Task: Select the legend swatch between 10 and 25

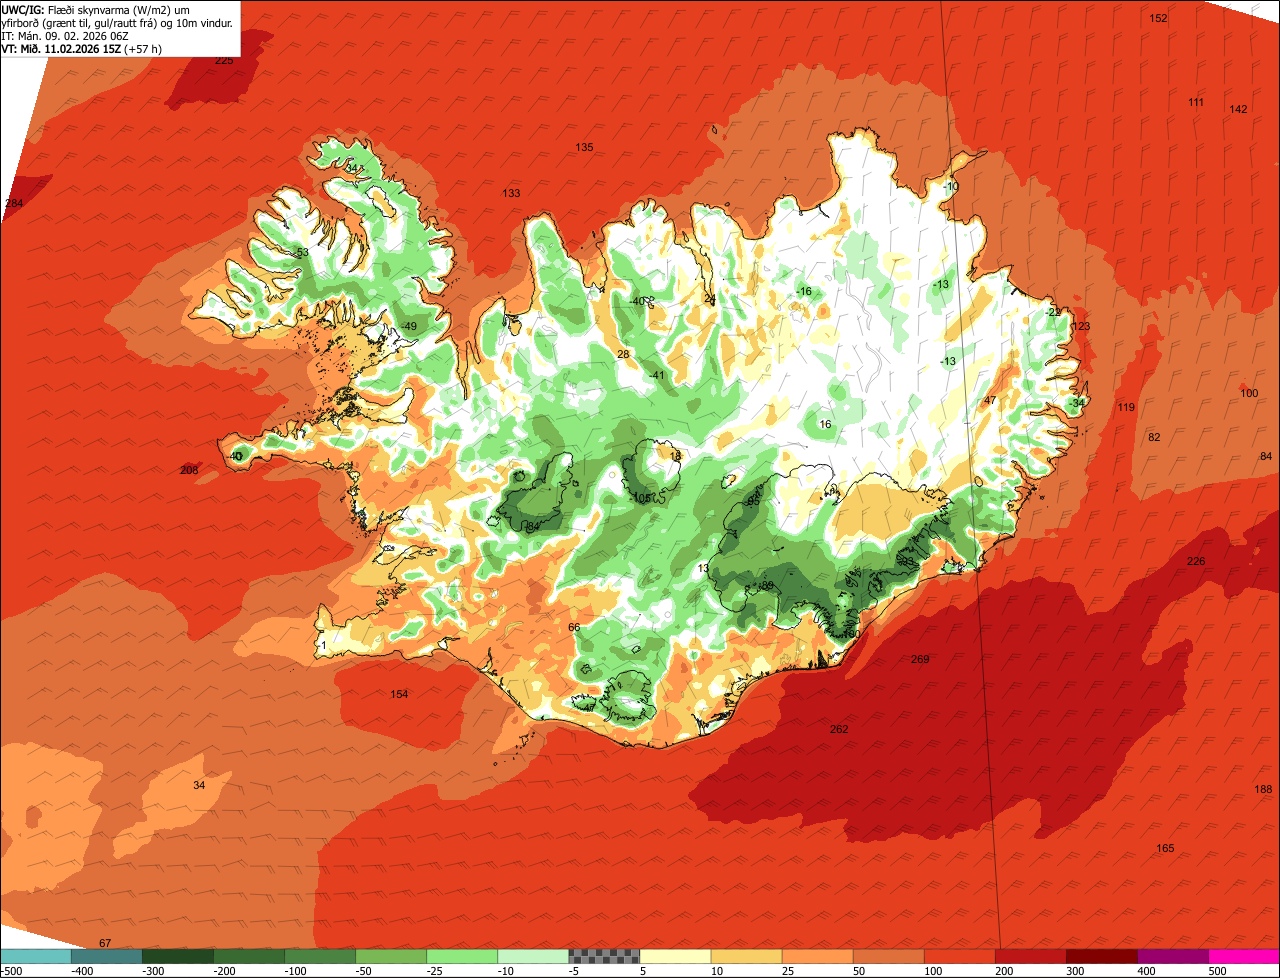Action: pyautogui.click(x=745, y=957)
